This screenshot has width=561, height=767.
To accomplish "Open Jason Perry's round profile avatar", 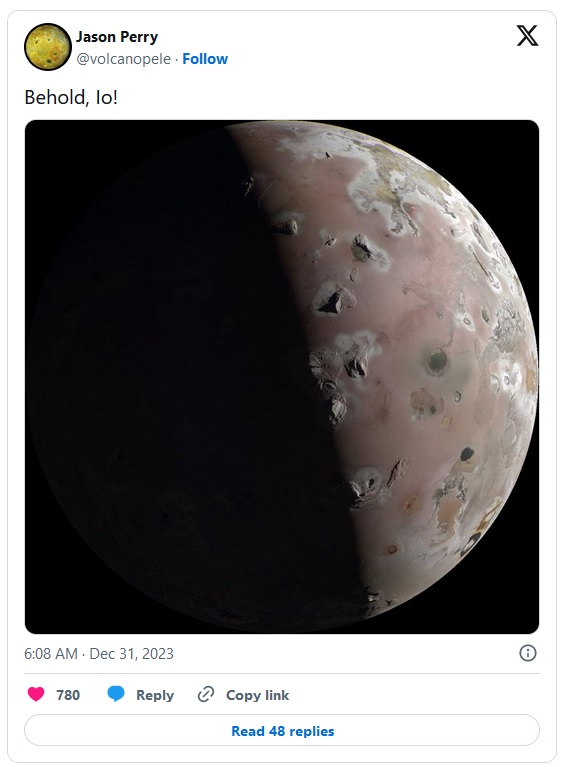I will pyautogui.click(x=48, y=47).
